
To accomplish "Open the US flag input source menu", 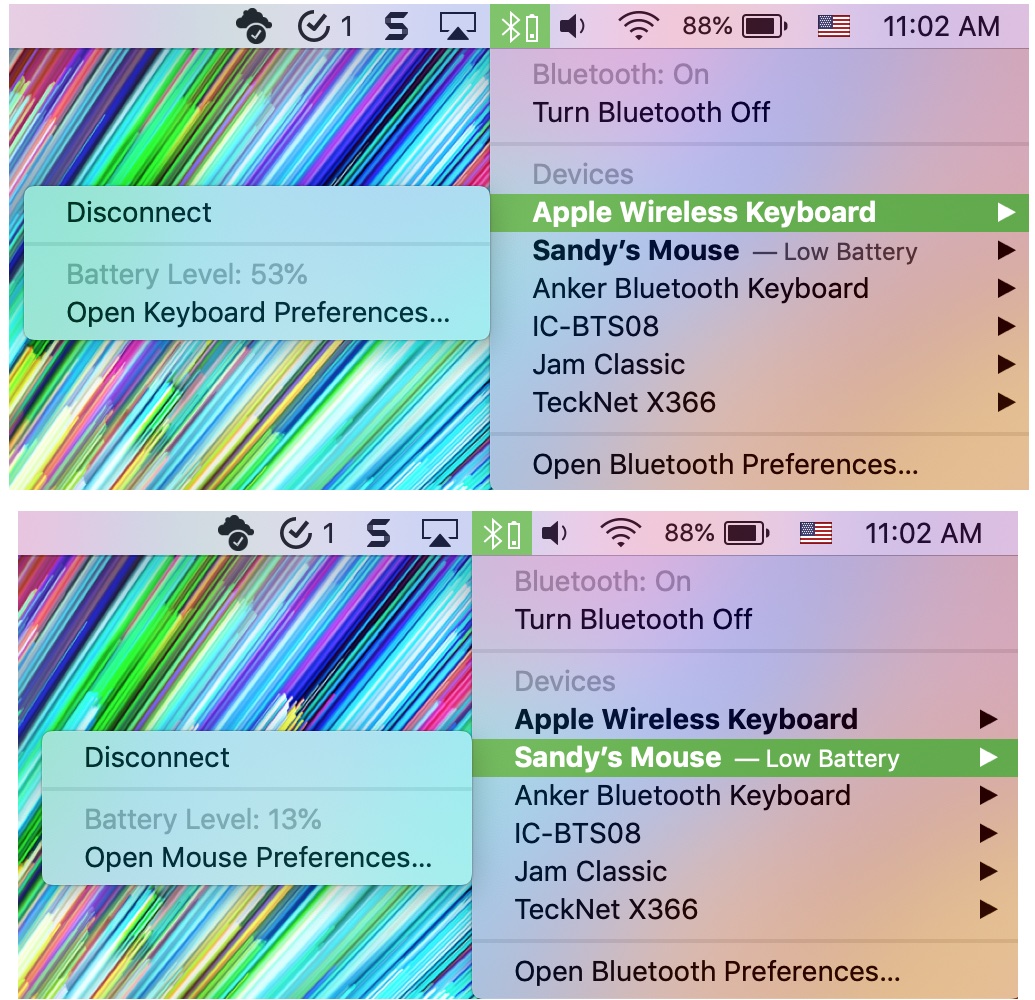I will (x=832, y=25).
